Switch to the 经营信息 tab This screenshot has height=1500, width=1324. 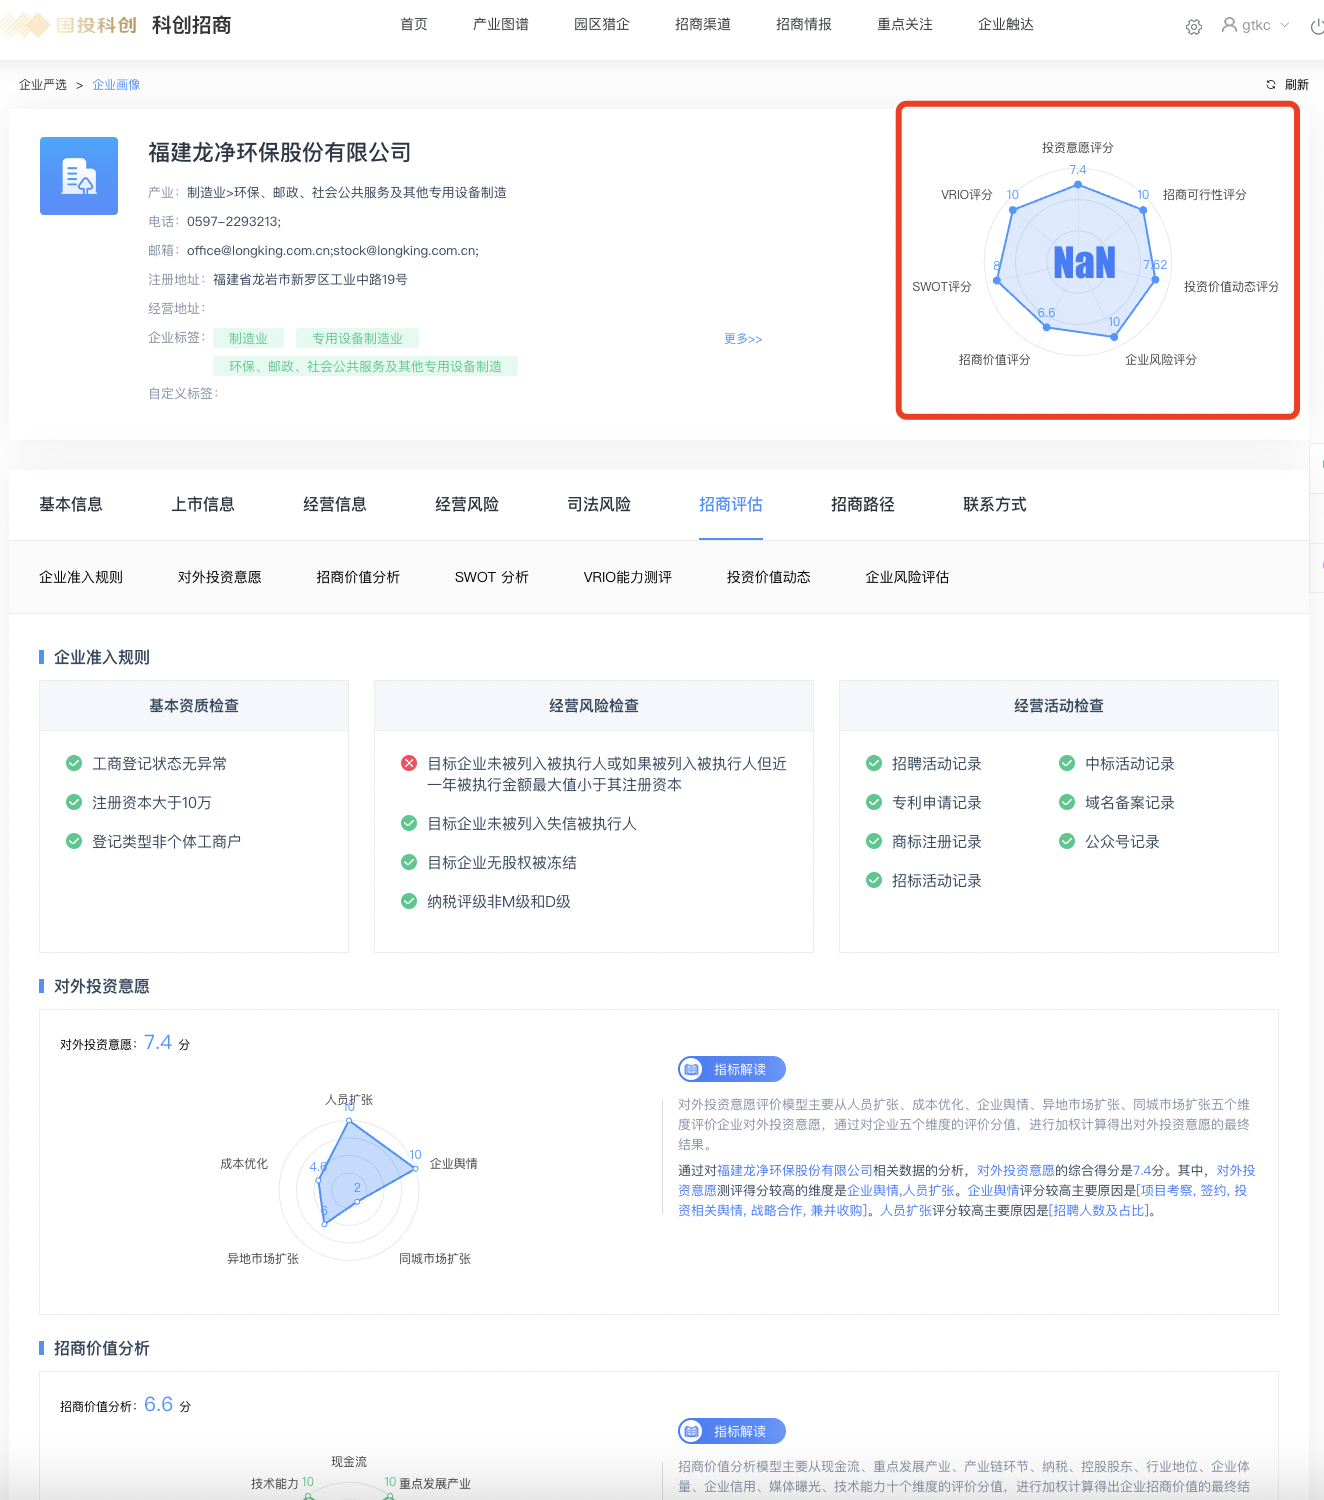(335, 505)
